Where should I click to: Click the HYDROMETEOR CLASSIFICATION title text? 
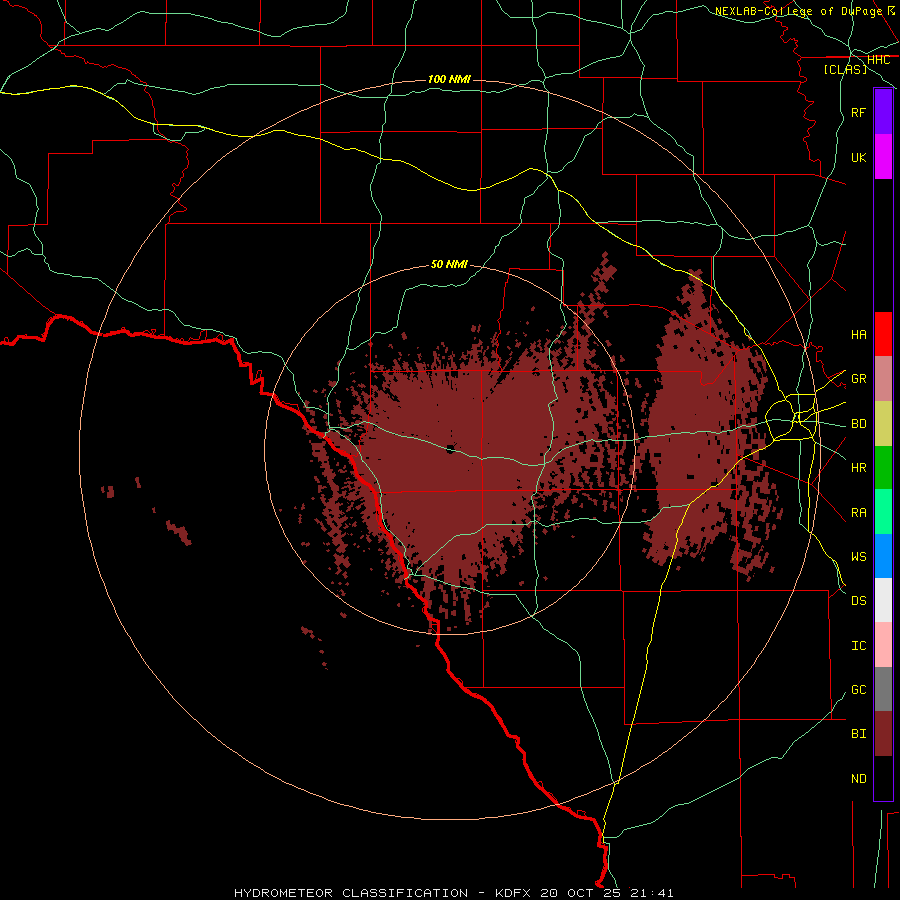[351, 893]
